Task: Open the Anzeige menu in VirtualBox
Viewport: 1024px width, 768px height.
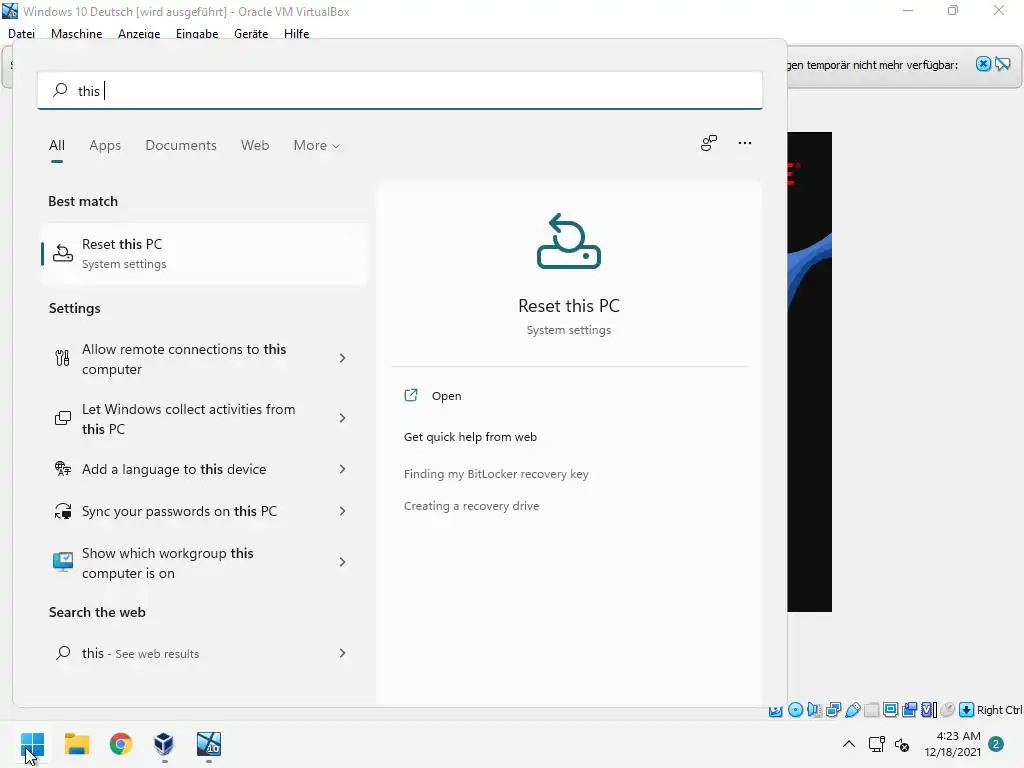Action: (138, 33)
